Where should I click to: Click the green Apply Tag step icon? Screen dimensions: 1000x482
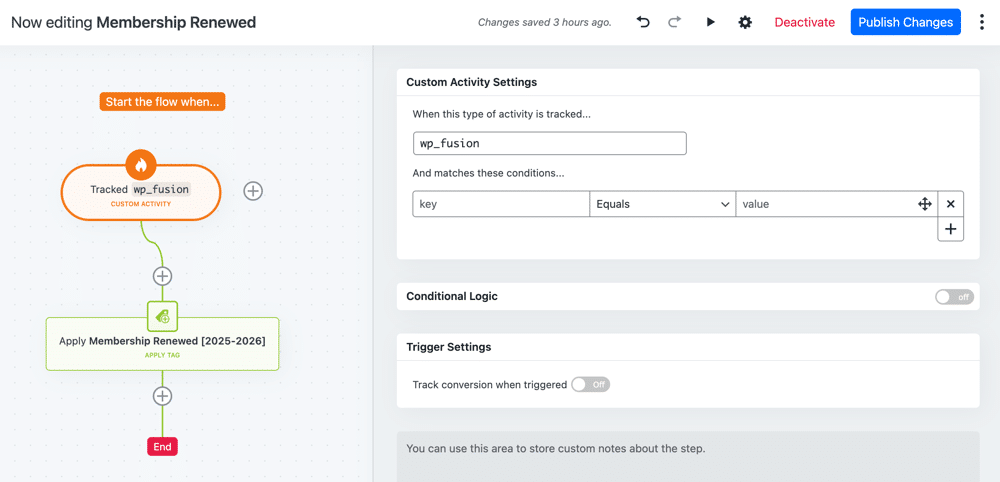pyautogui.click(x=162, y=316)
